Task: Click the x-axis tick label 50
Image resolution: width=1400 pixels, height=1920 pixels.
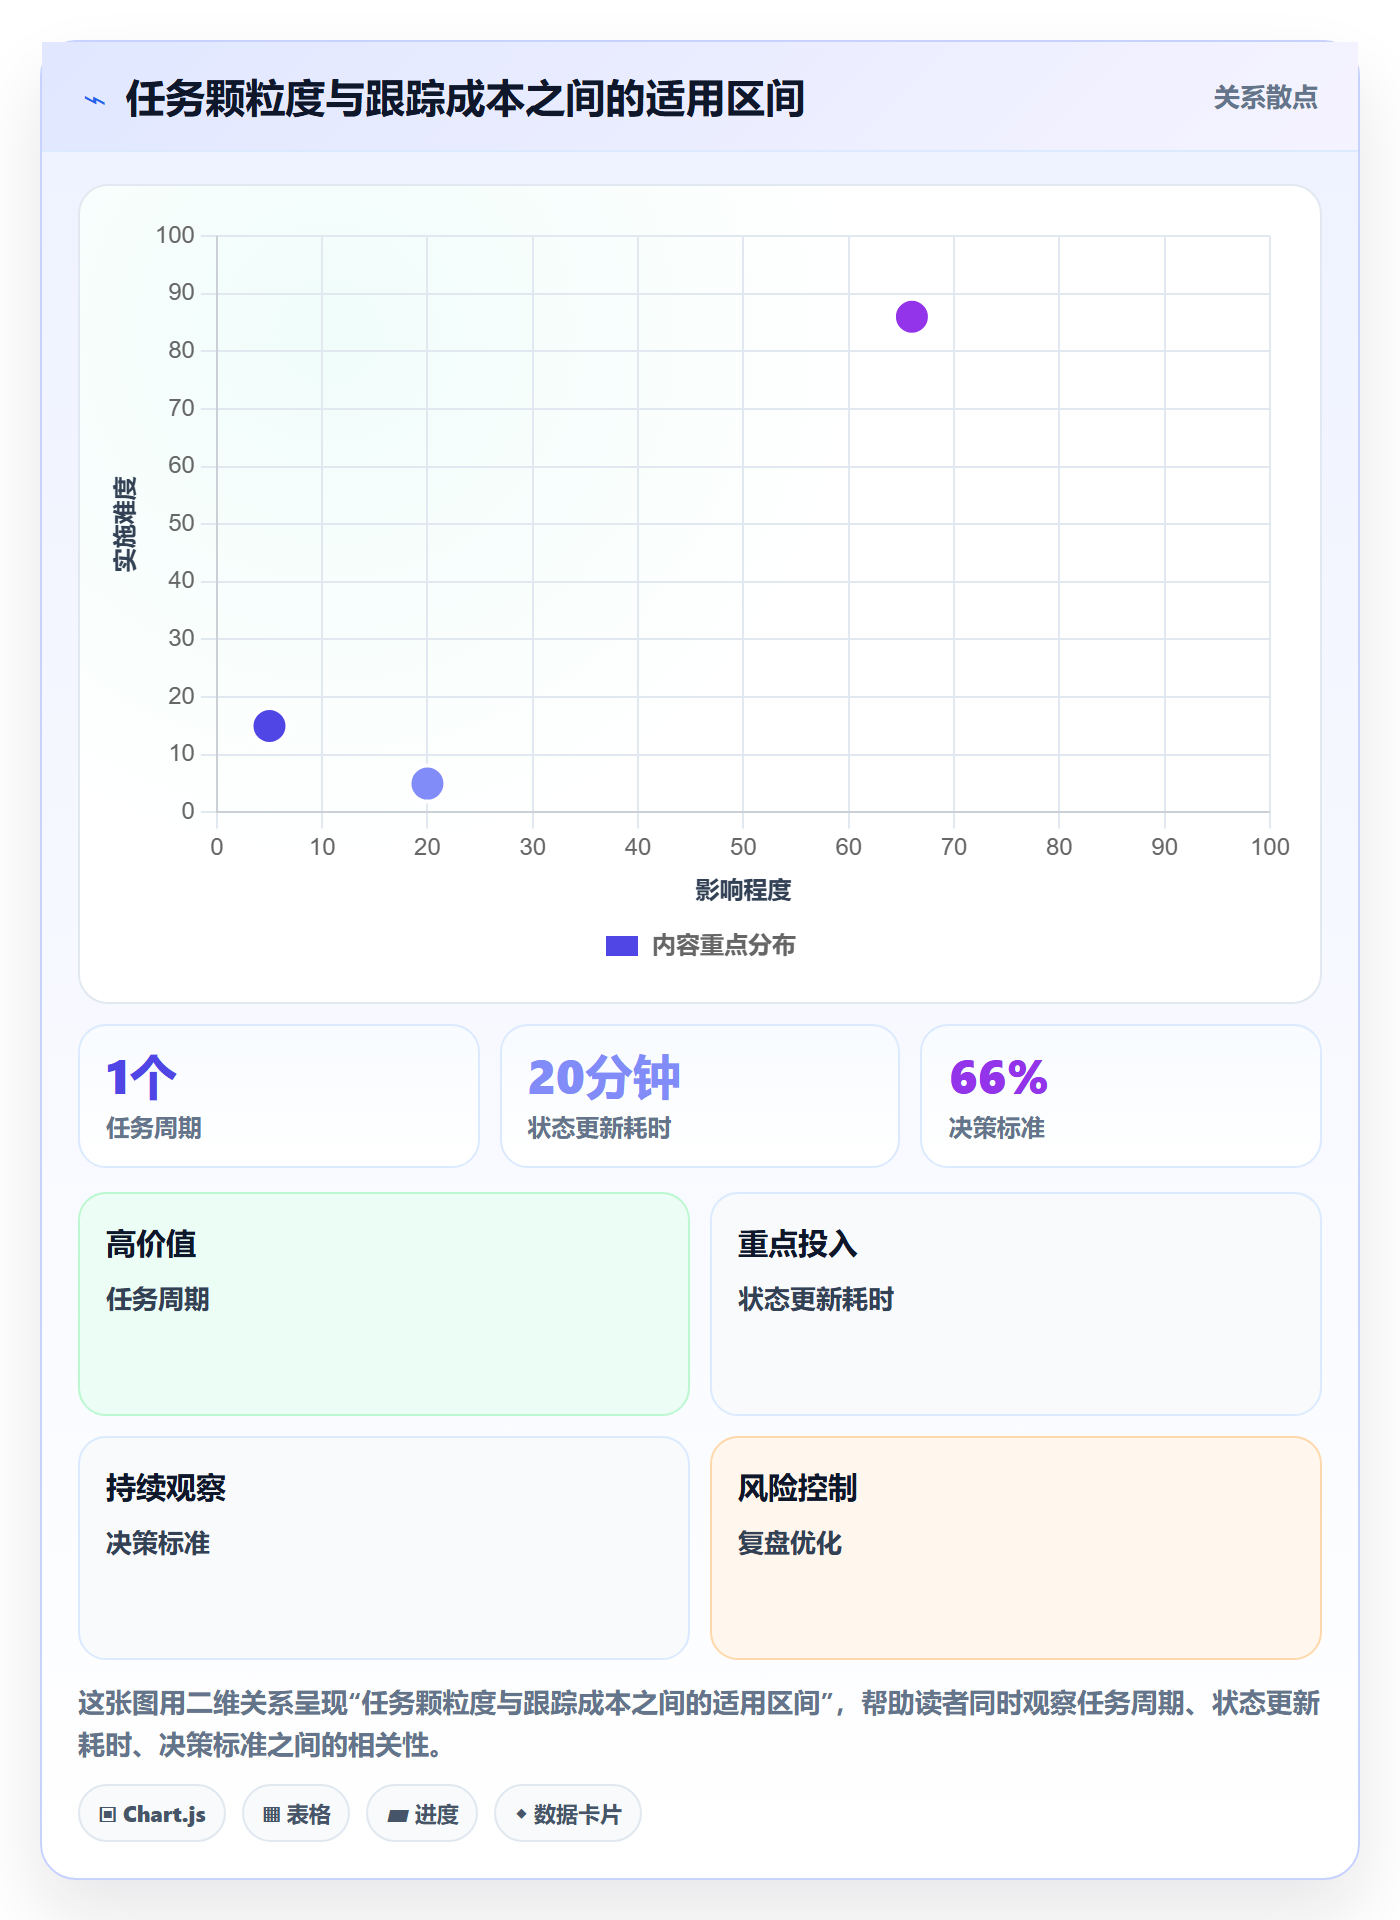Action: click(x=743, y=847)
